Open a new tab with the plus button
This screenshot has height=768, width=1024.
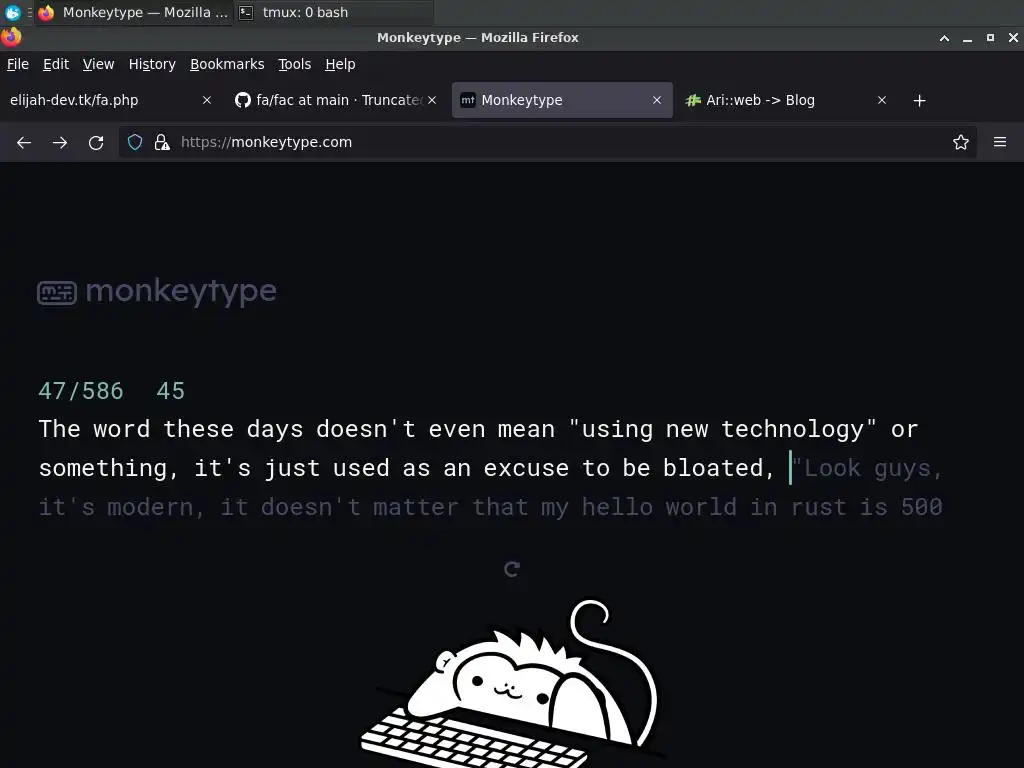tap(920, 101)
